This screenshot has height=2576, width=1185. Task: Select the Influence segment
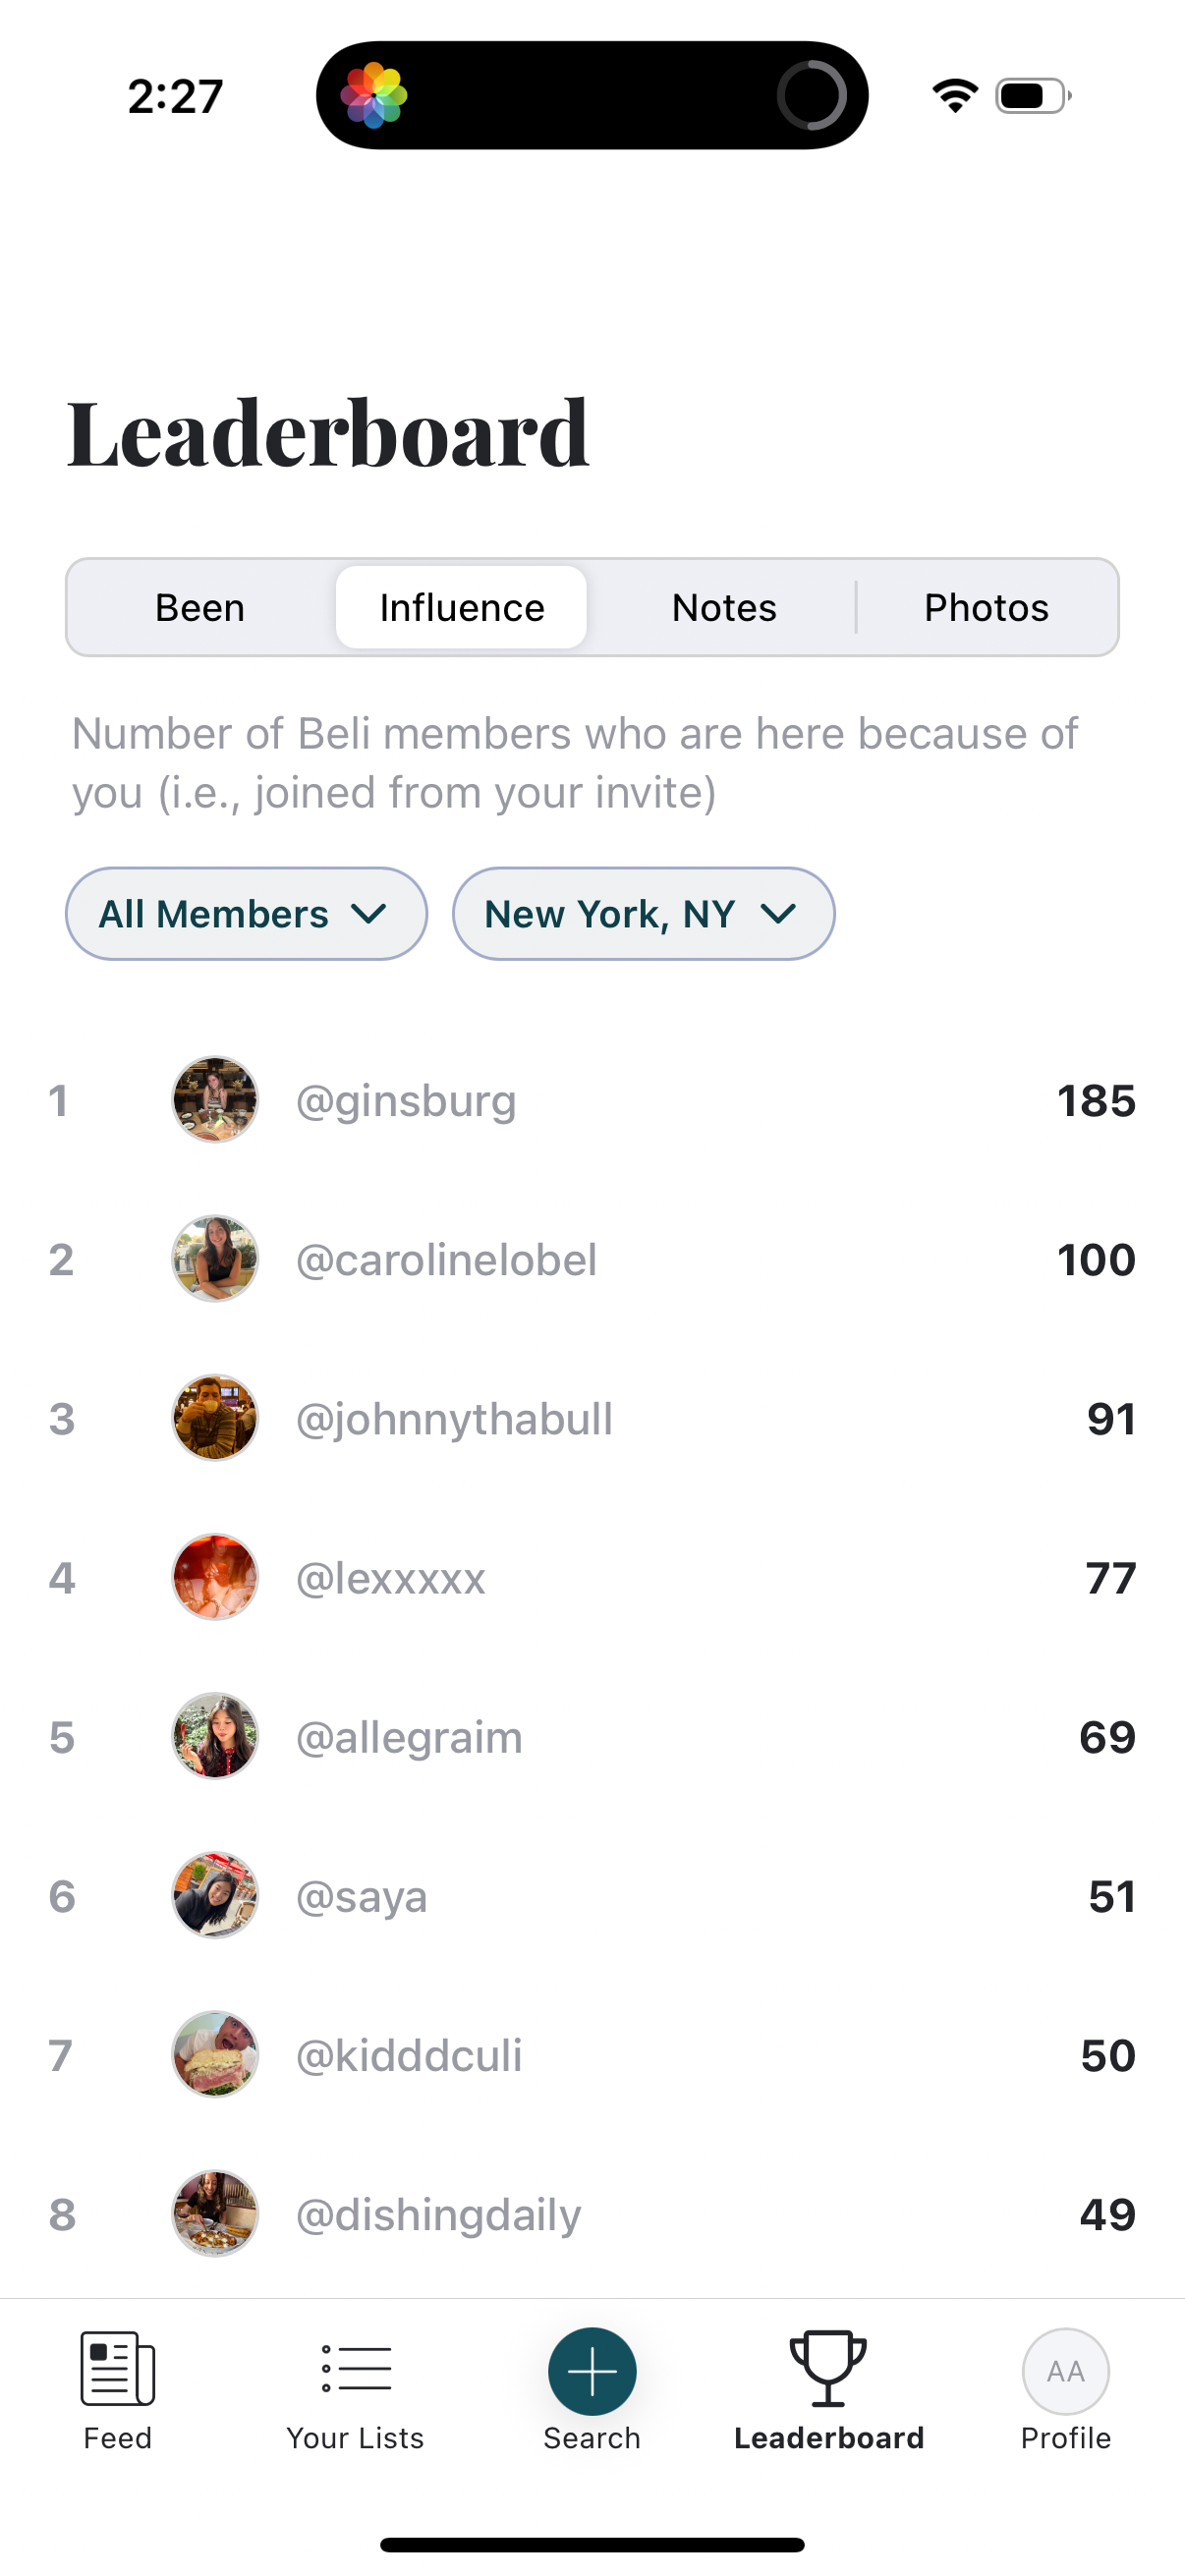pyautogui.click(x=461, y=607)
